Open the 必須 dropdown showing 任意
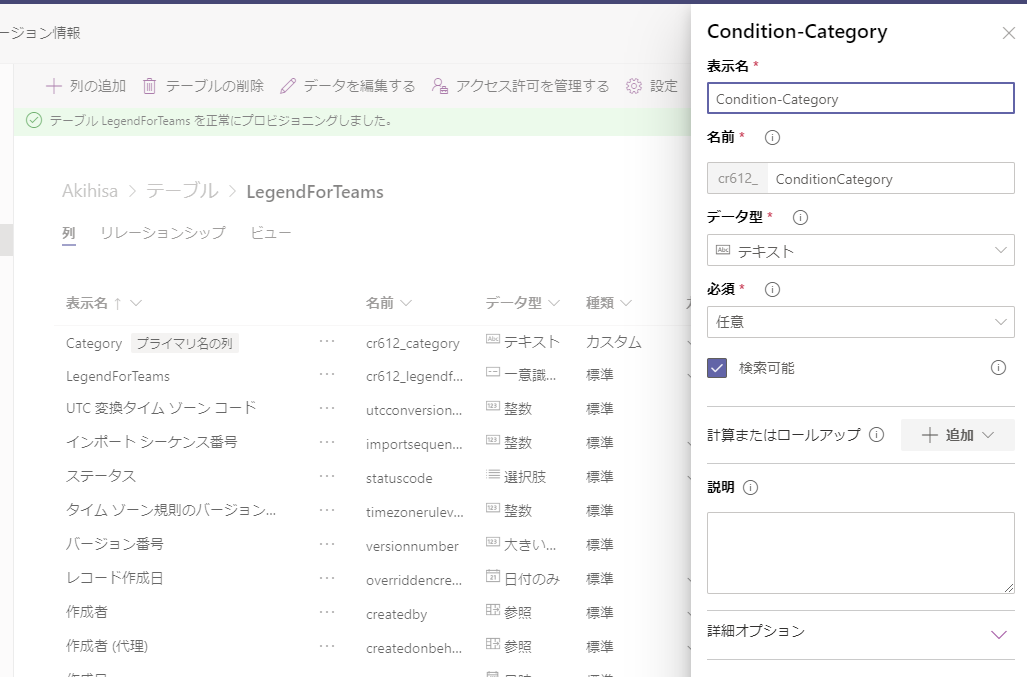The image size is (1027, 677). 860,322
